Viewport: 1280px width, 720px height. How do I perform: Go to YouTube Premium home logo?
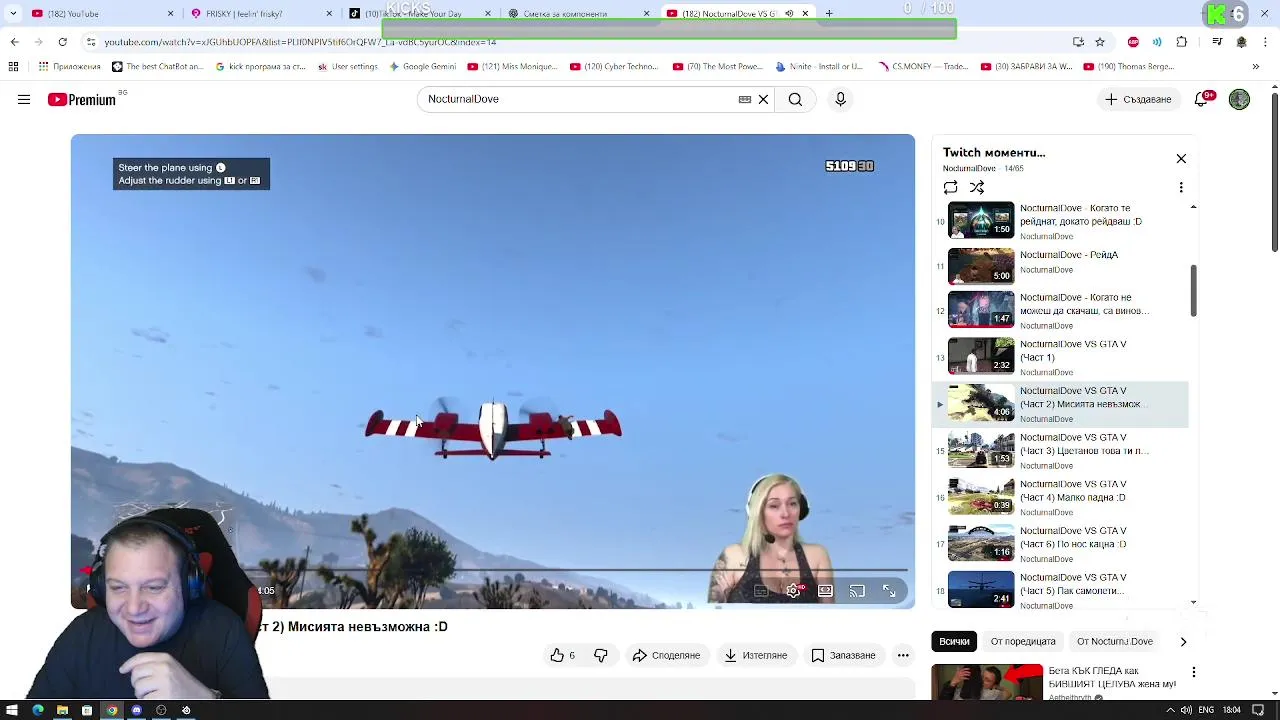(x=82, y=99)
